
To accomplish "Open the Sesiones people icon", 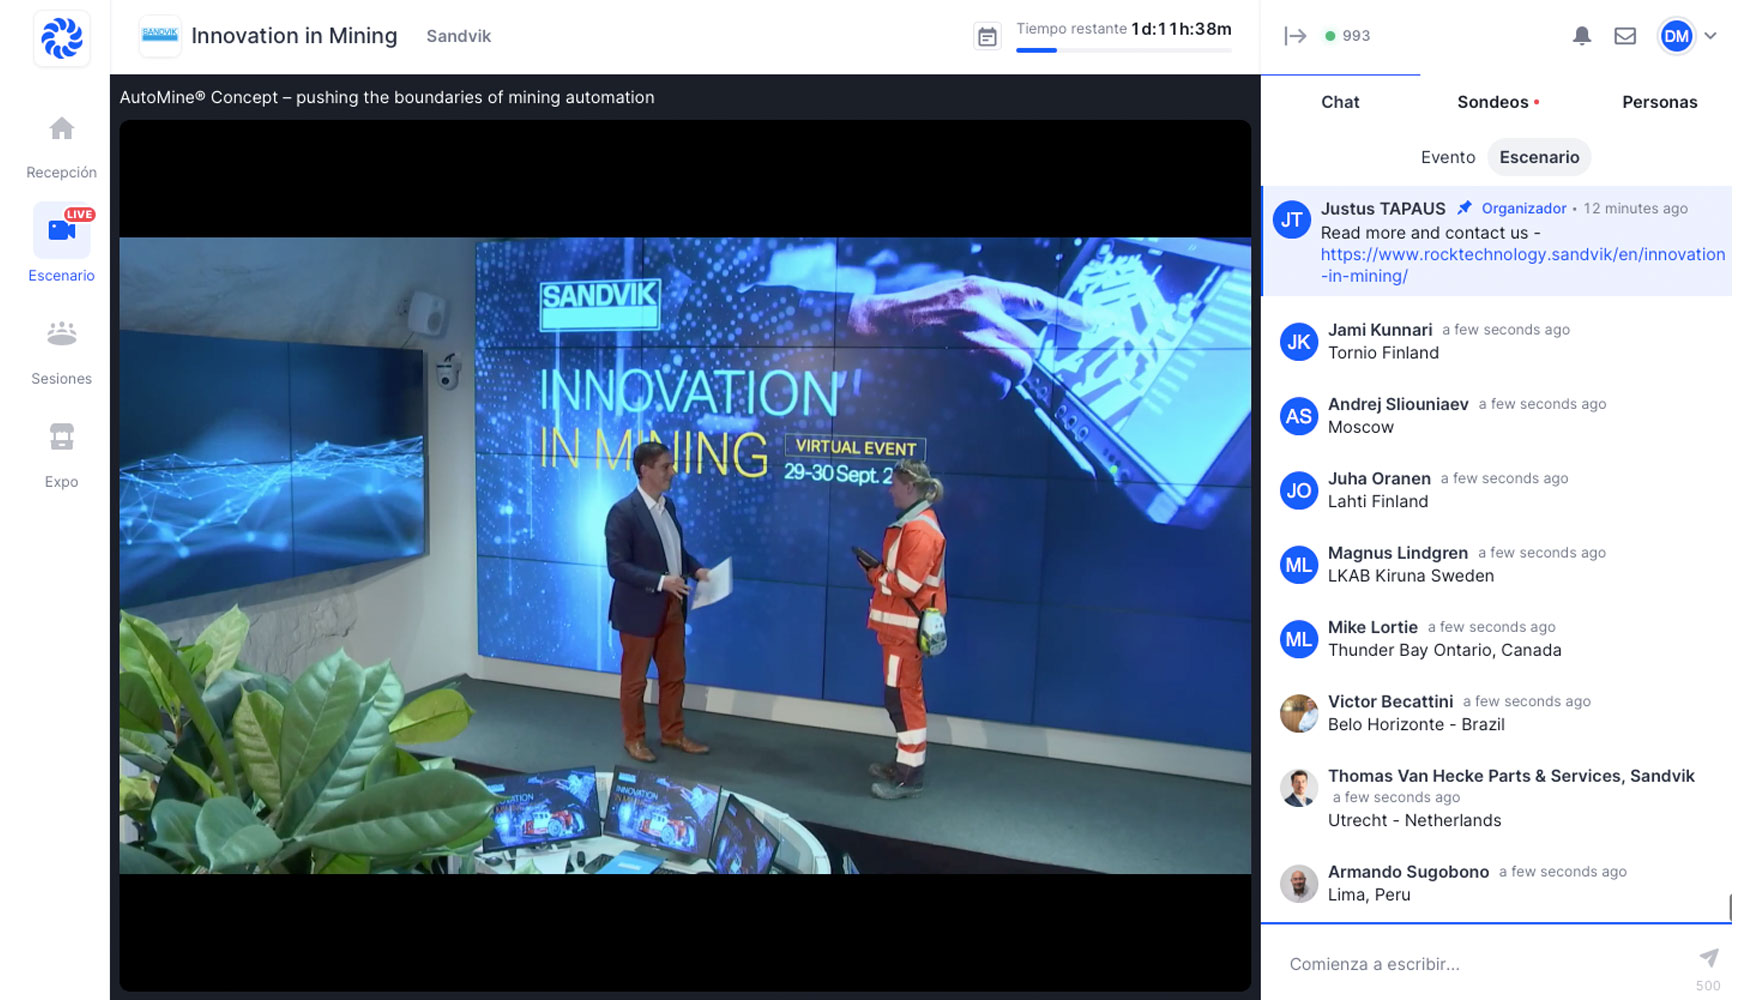I will point(62,333).
